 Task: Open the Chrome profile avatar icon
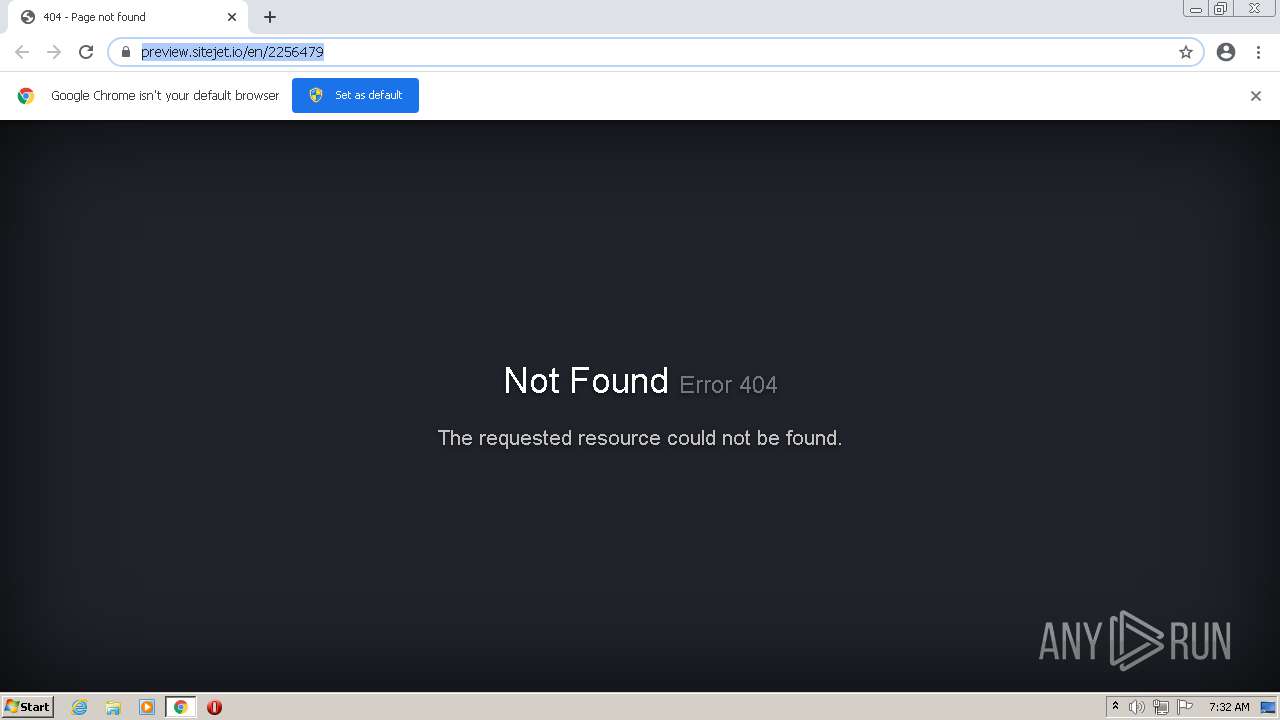[x=1226, y=52]
